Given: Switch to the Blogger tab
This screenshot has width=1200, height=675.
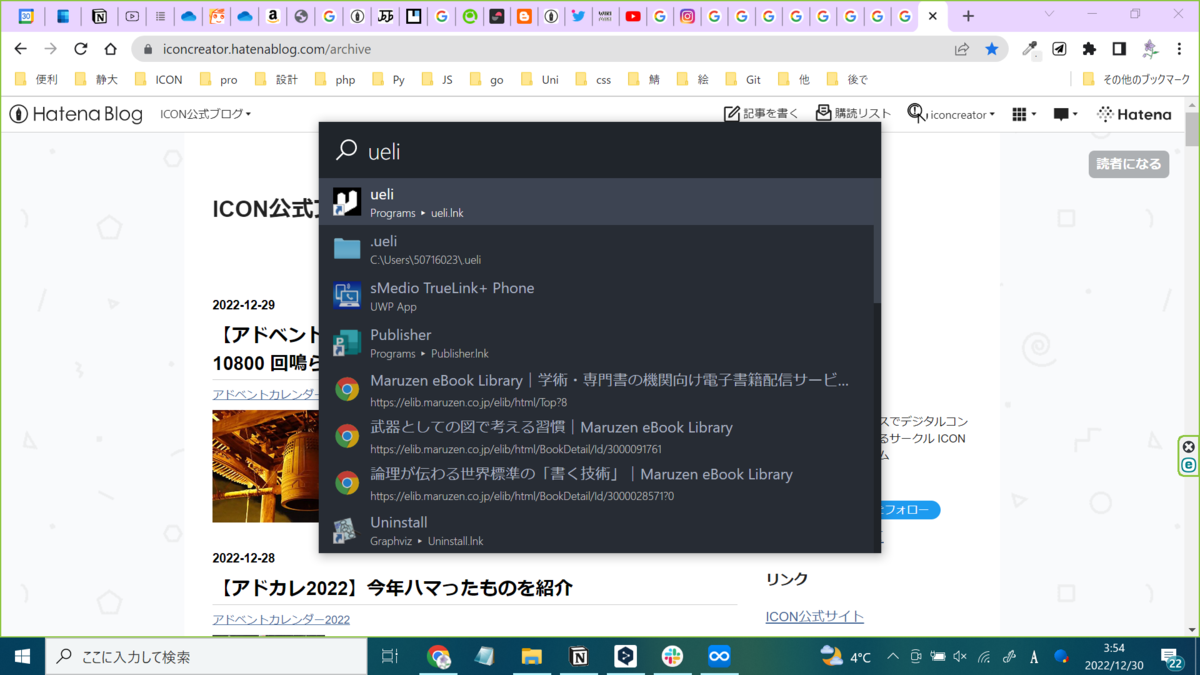Looking at the screenshot, I should (x=523, y=16).
